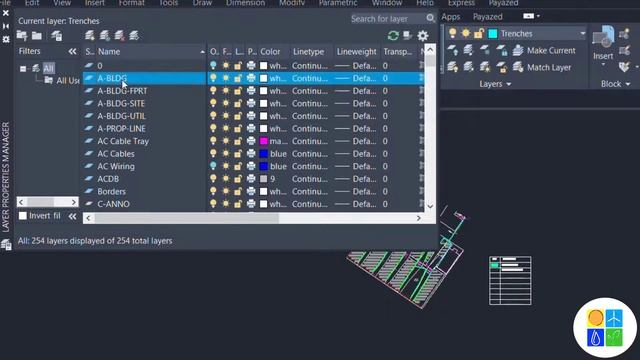
Task: Open the Parametric menu
Action: point(338,3)
